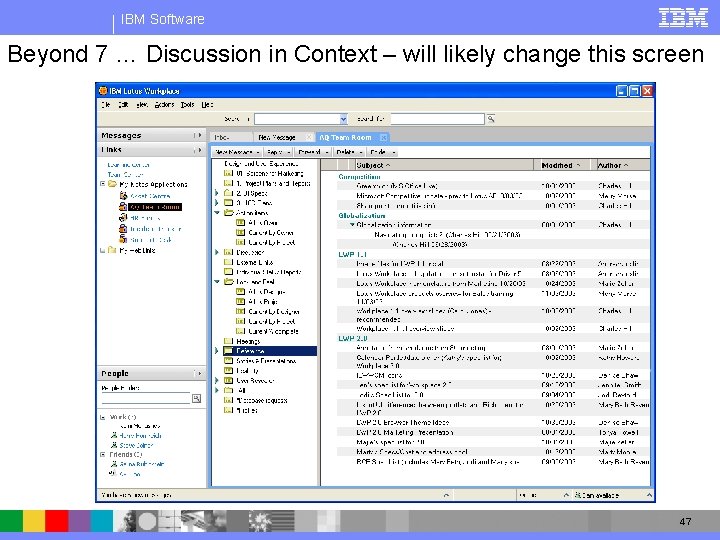Collapse the Action Items folder
The image size is (720, 540).
[217, 213]
